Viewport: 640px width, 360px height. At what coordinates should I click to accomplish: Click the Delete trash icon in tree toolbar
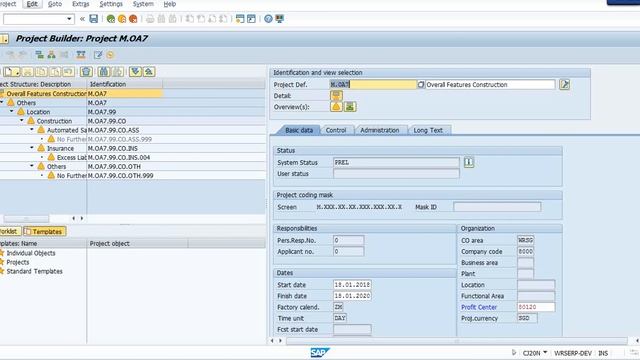86,72
